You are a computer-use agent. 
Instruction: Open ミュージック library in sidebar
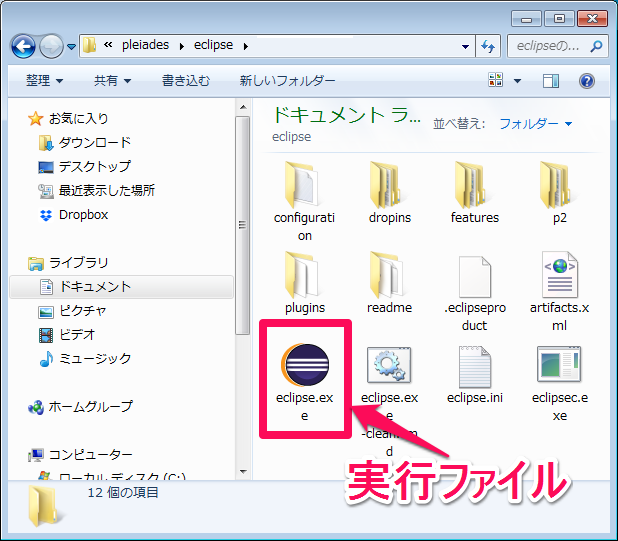click(85, 359)
